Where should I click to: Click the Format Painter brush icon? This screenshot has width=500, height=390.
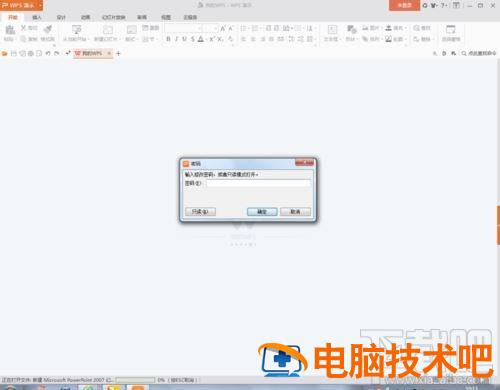(x=48, y=29)
